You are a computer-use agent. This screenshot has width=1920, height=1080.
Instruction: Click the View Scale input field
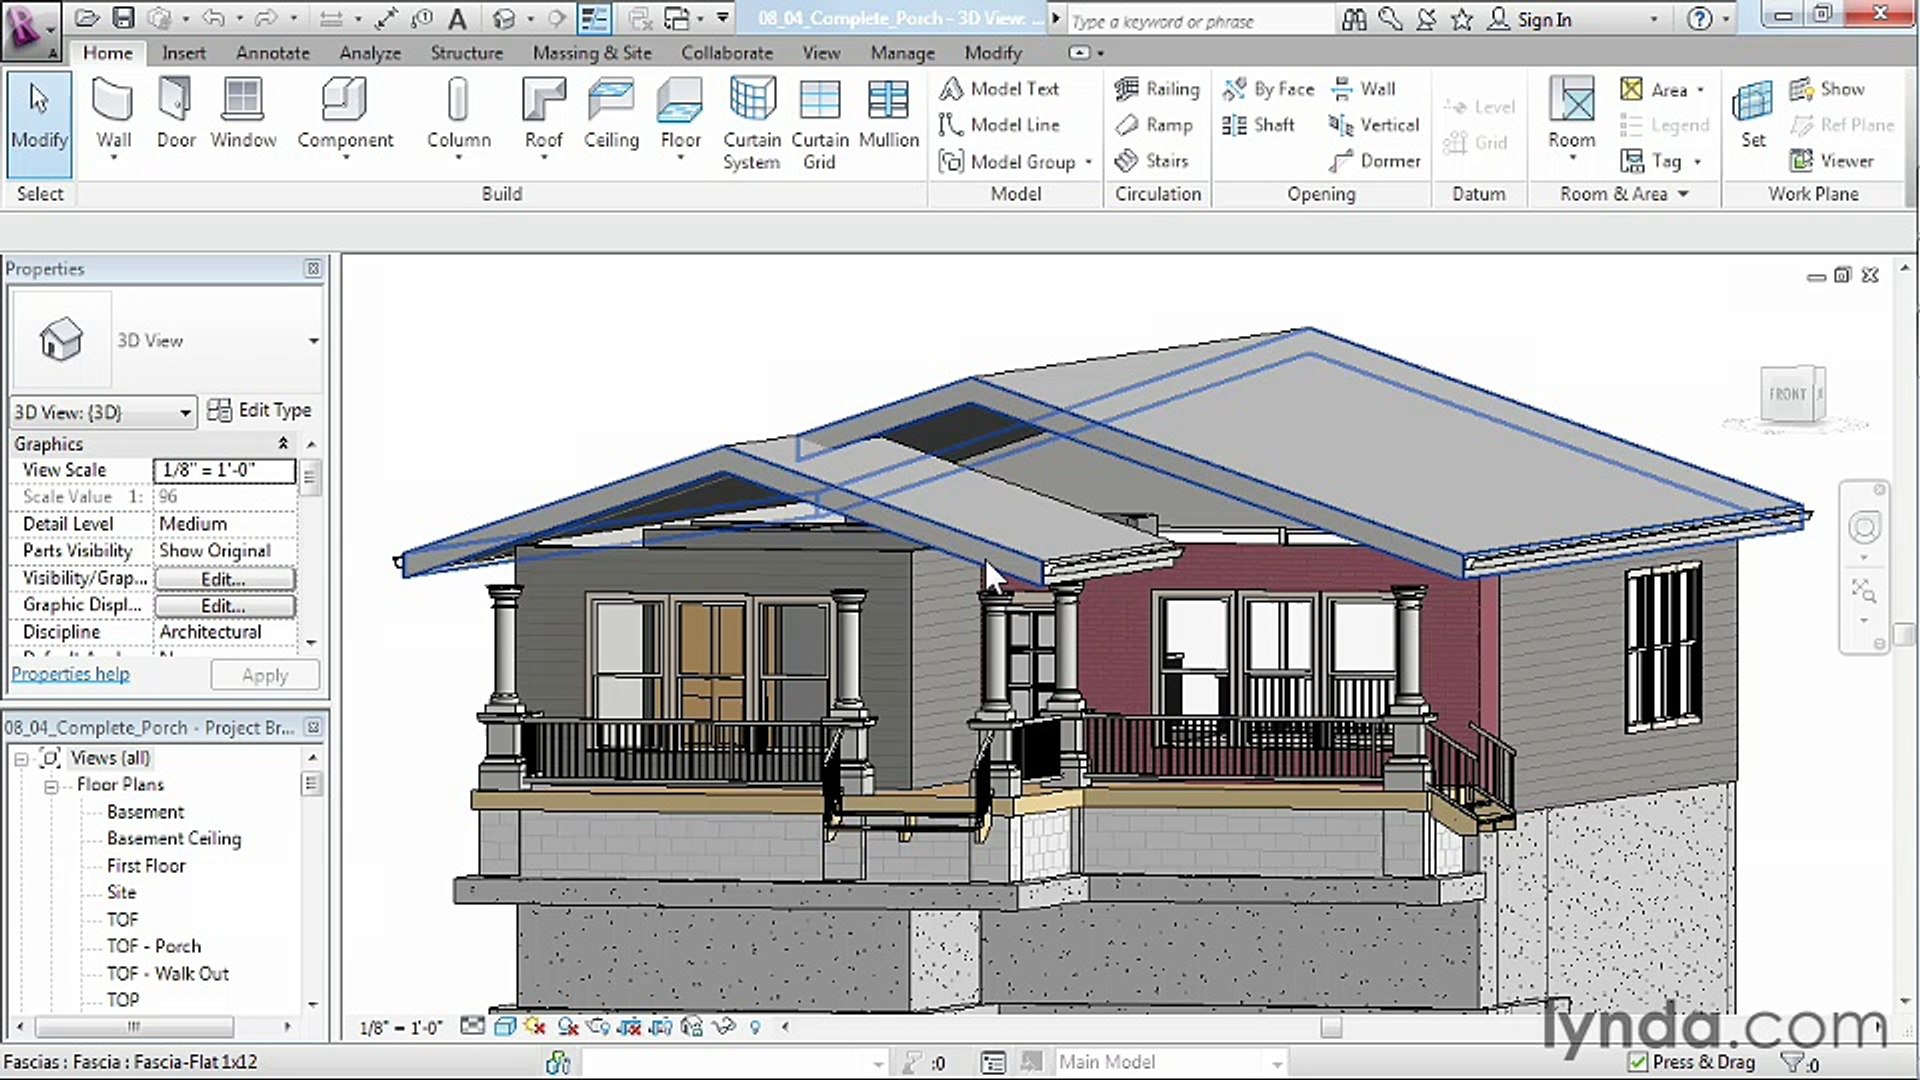click(224, 470)
